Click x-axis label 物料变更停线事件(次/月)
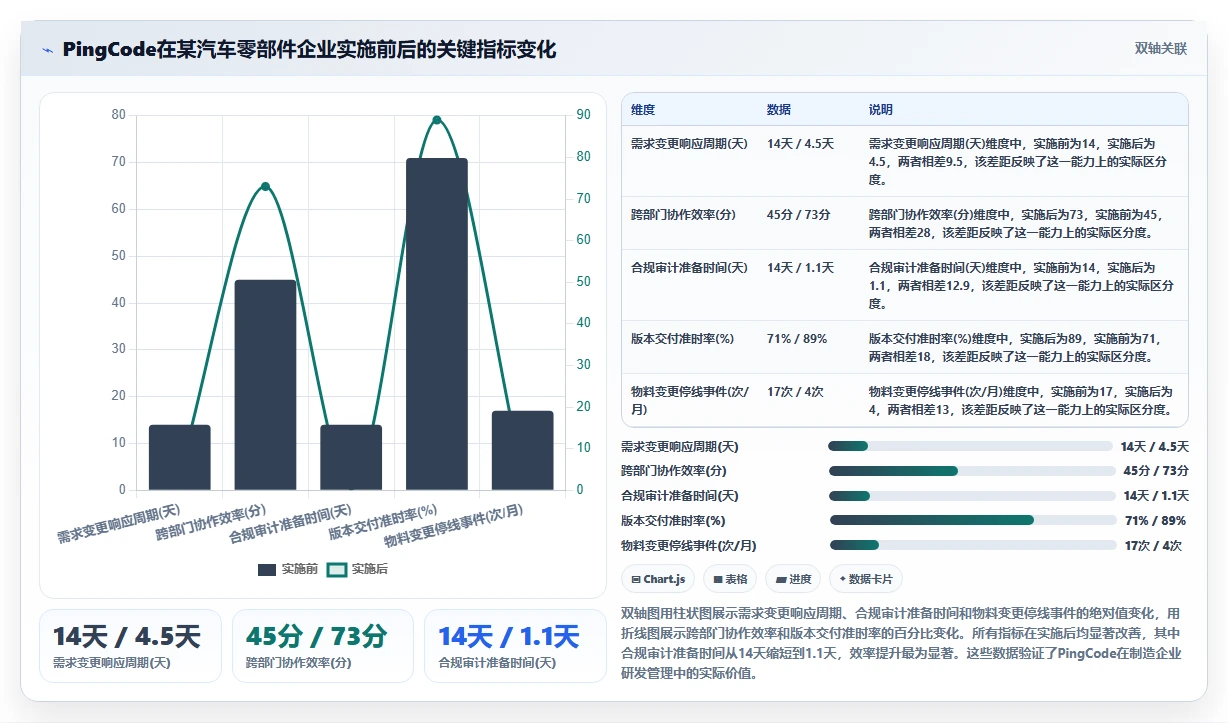This screenshot has width=1228, height=723. [453, 524]
